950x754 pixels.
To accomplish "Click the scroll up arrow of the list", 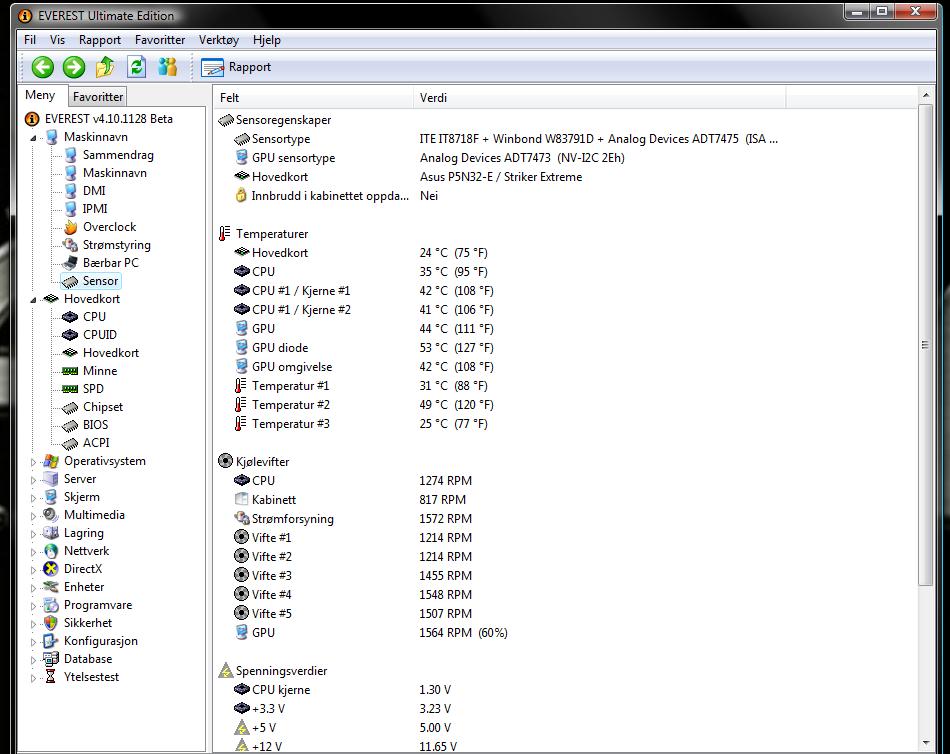I will pyautogui.click(x=925, y=95).
